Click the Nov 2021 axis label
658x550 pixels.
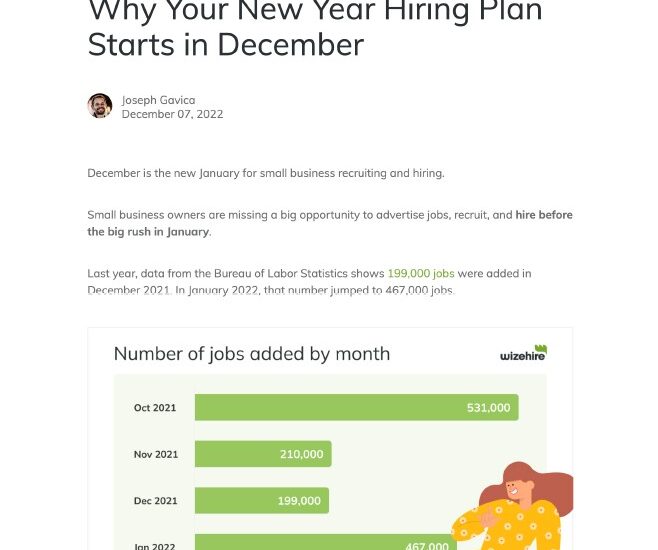coord(156,454)
